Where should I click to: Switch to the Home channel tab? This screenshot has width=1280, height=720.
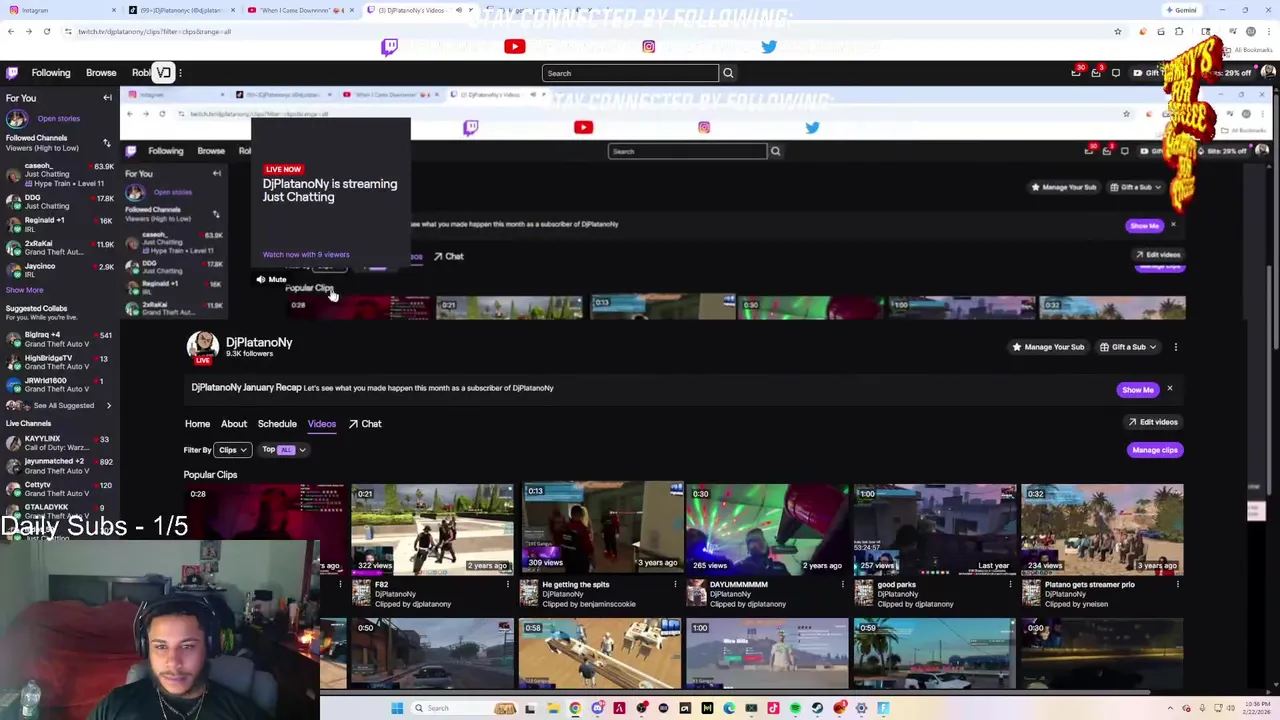[197, 424]
